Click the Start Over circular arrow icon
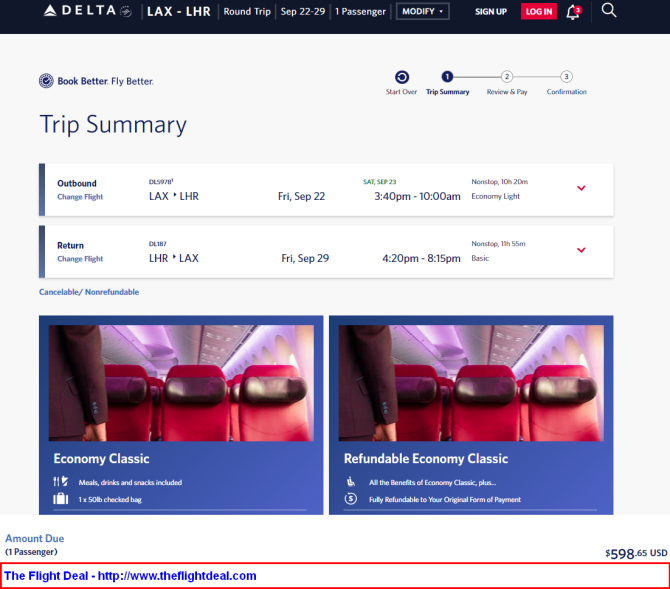The width and height of the screenshot is (670, 589). coord(402,77)
